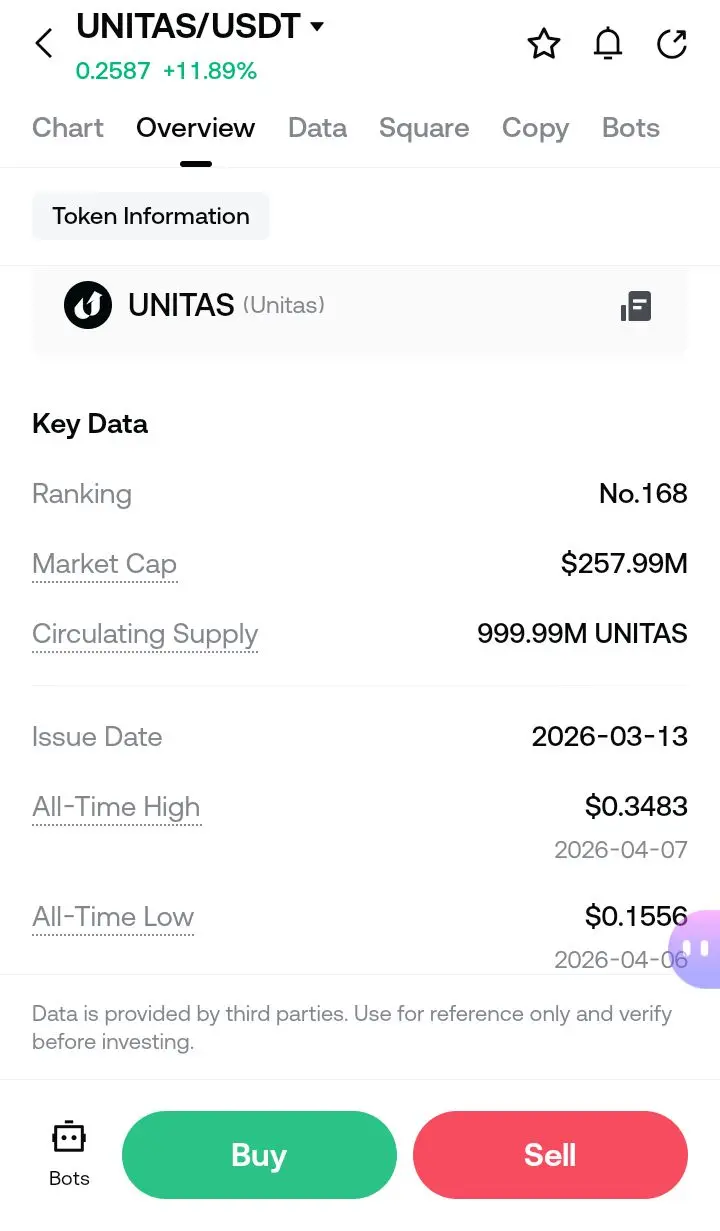
Task: Tap the Market Cap label for info
Action: point(104,564)
